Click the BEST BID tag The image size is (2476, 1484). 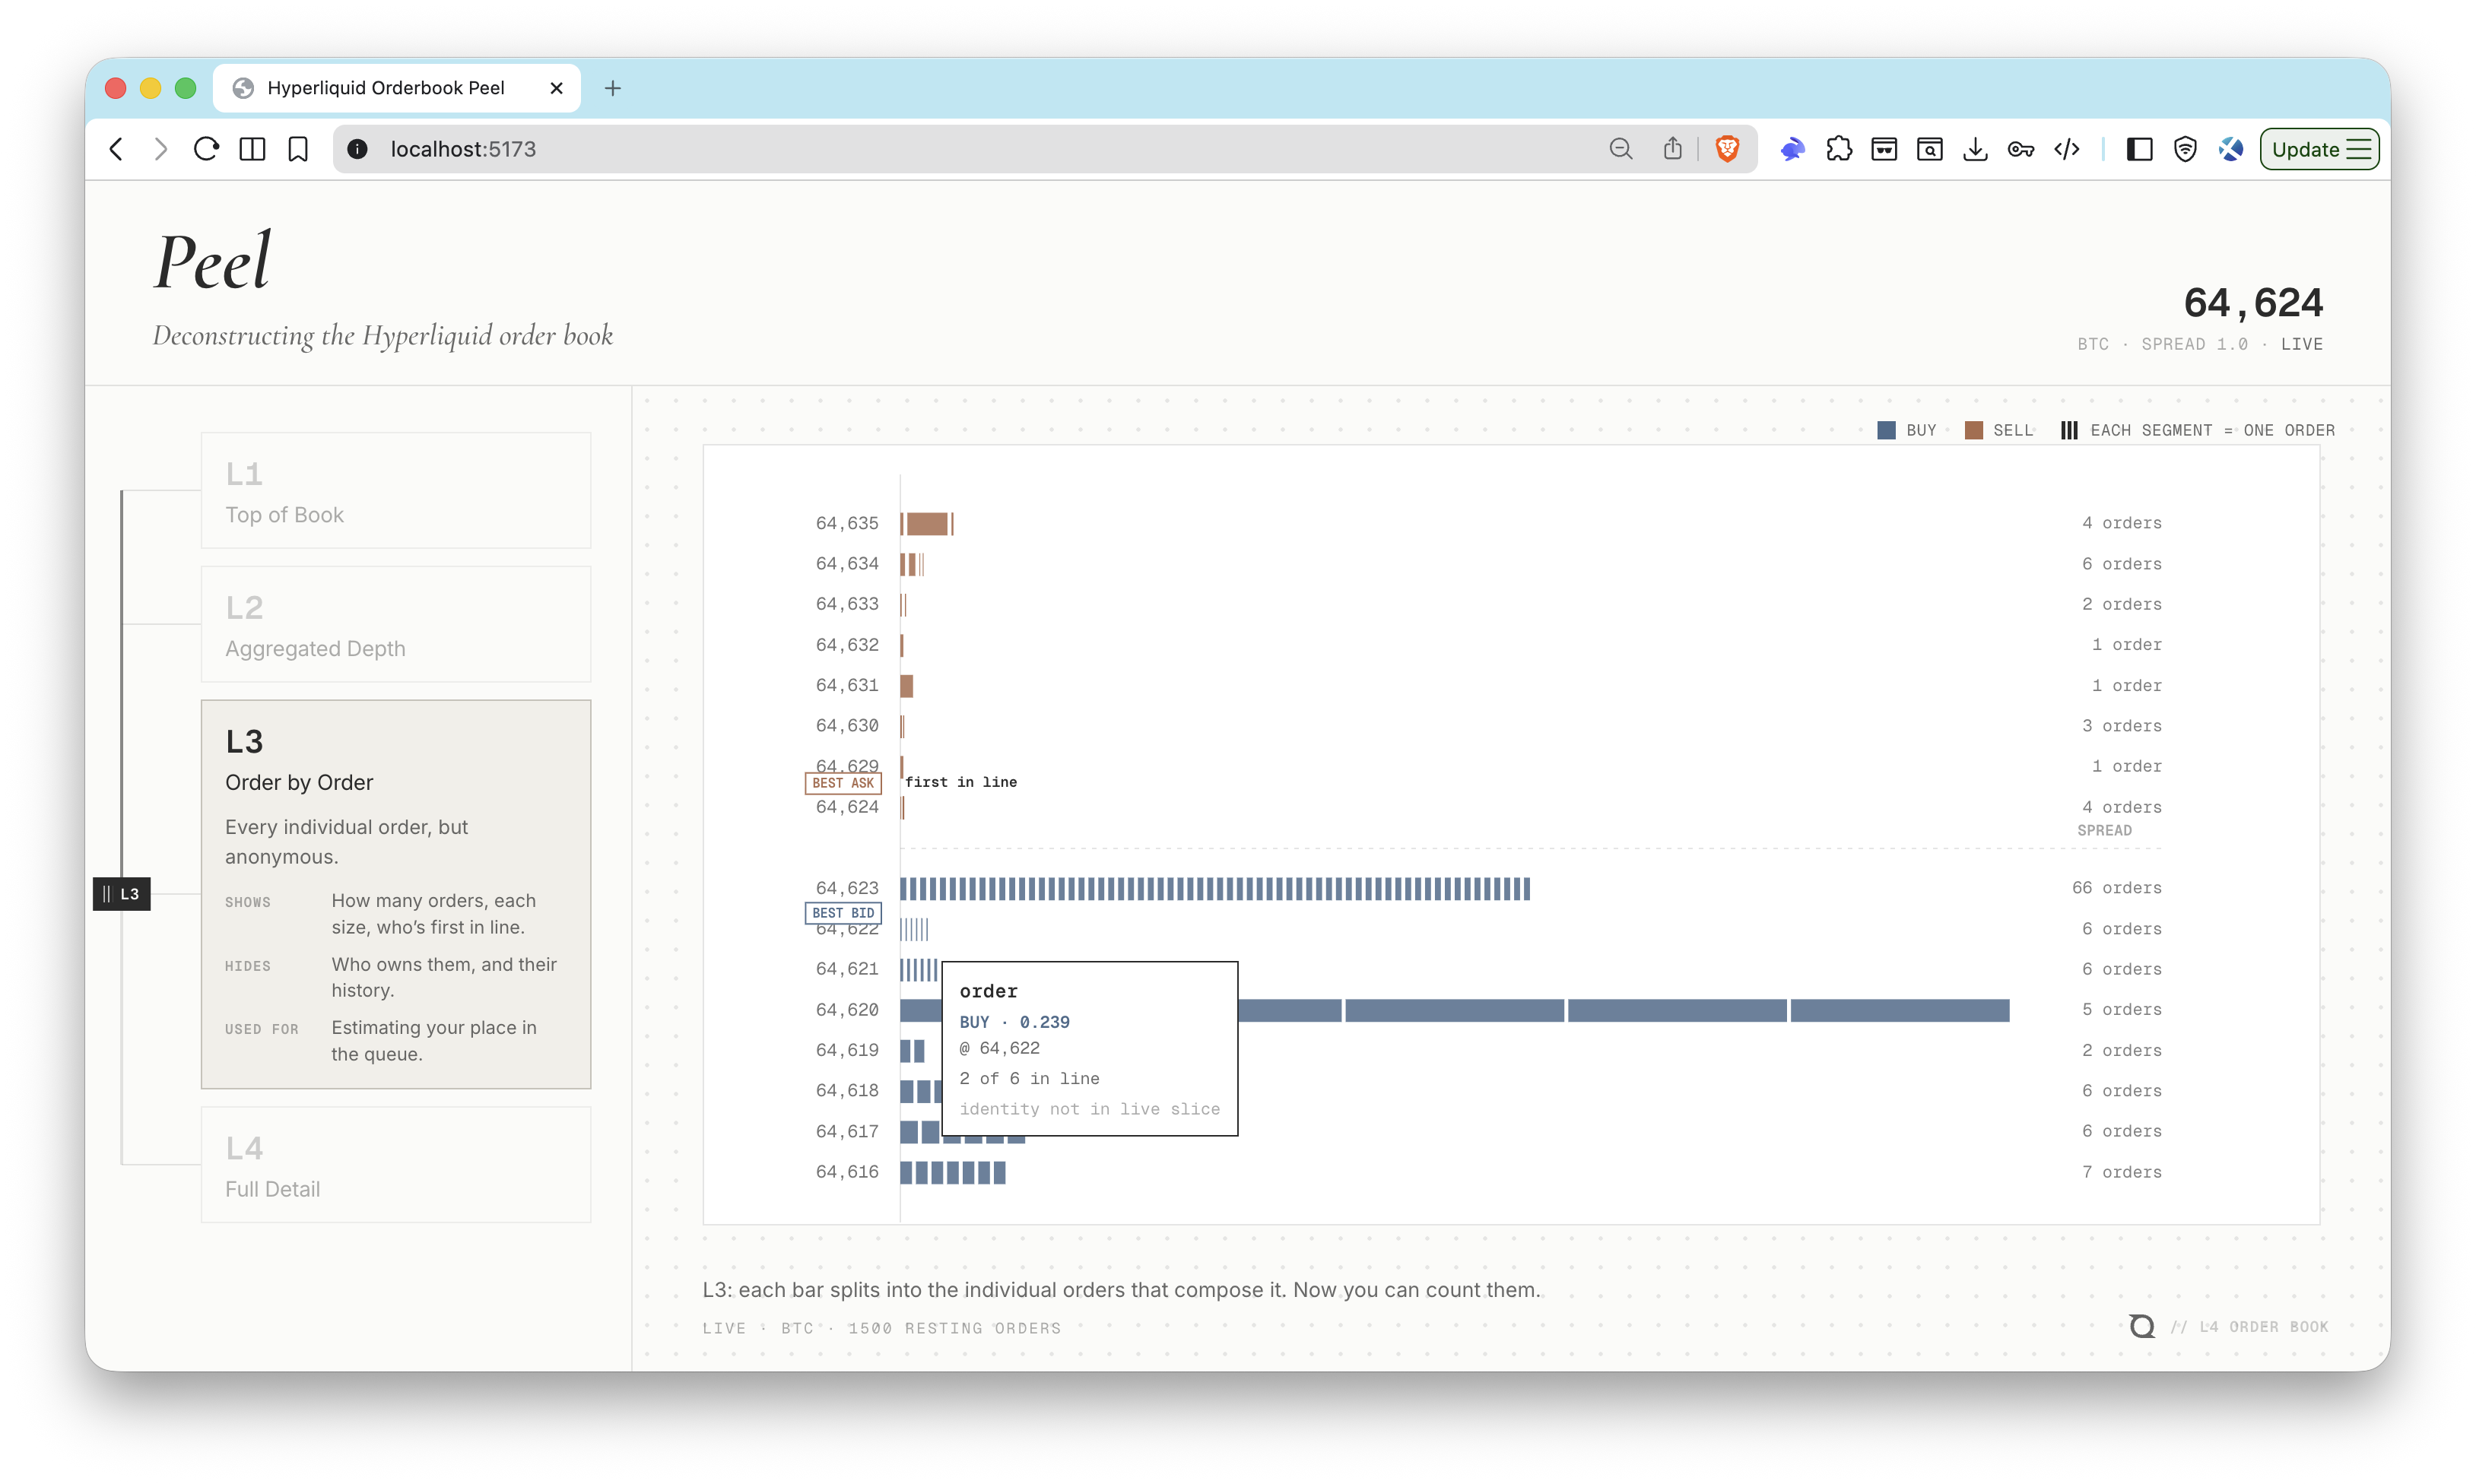(x=843, y=913)
